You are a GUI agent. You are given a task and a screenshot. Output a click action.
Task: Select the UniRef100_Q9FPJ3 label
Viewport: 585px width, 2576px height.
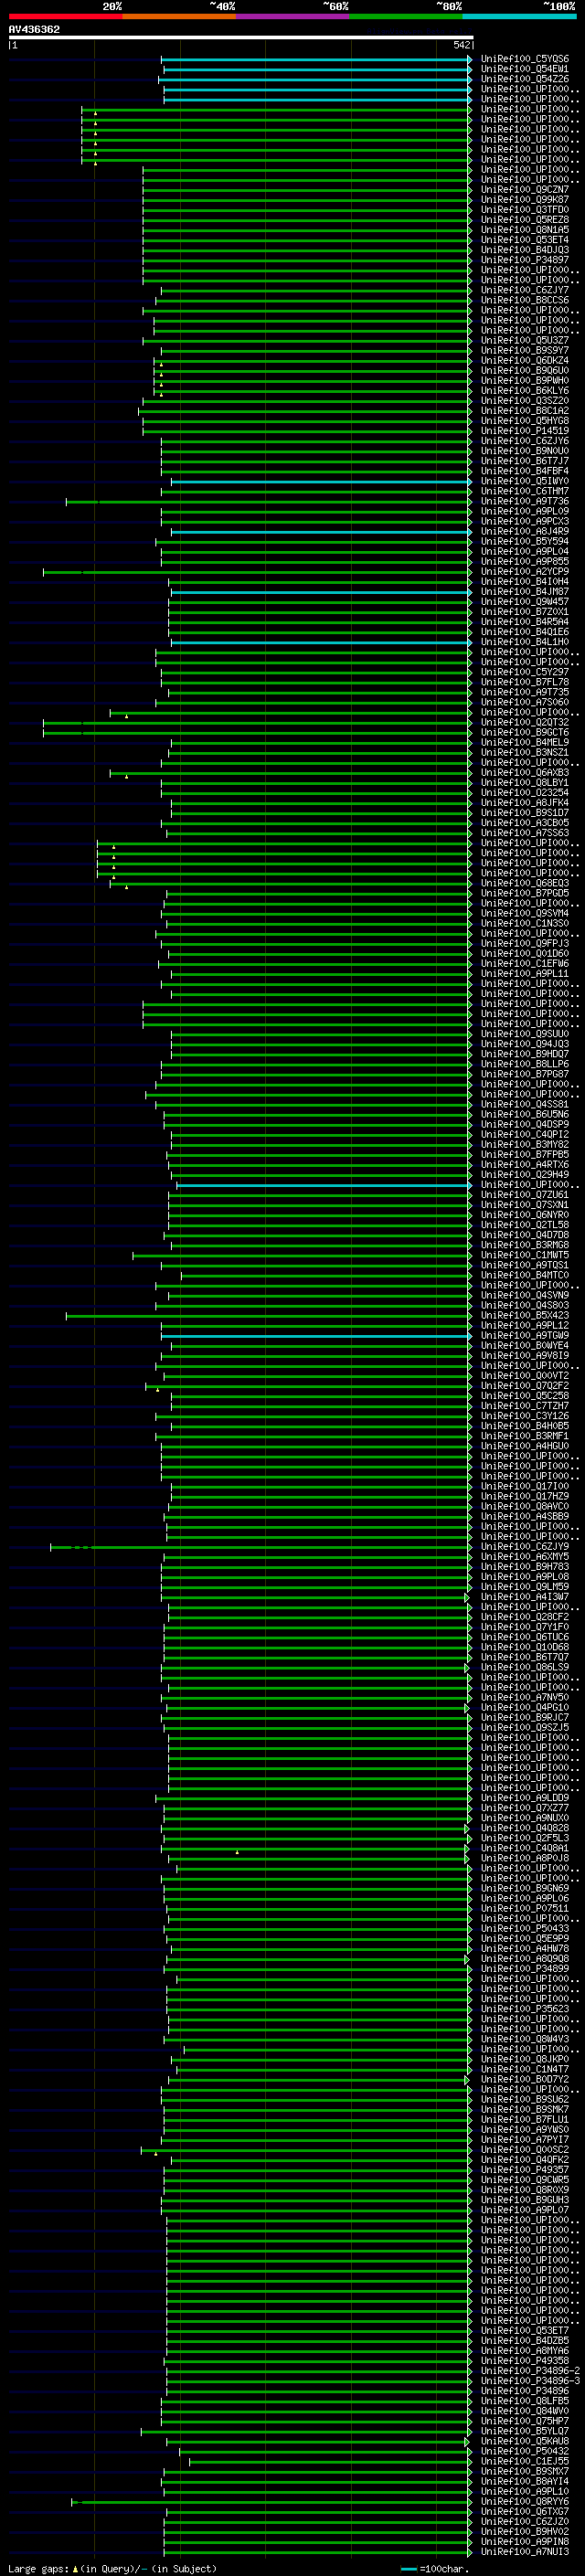(x=524, y=944)
